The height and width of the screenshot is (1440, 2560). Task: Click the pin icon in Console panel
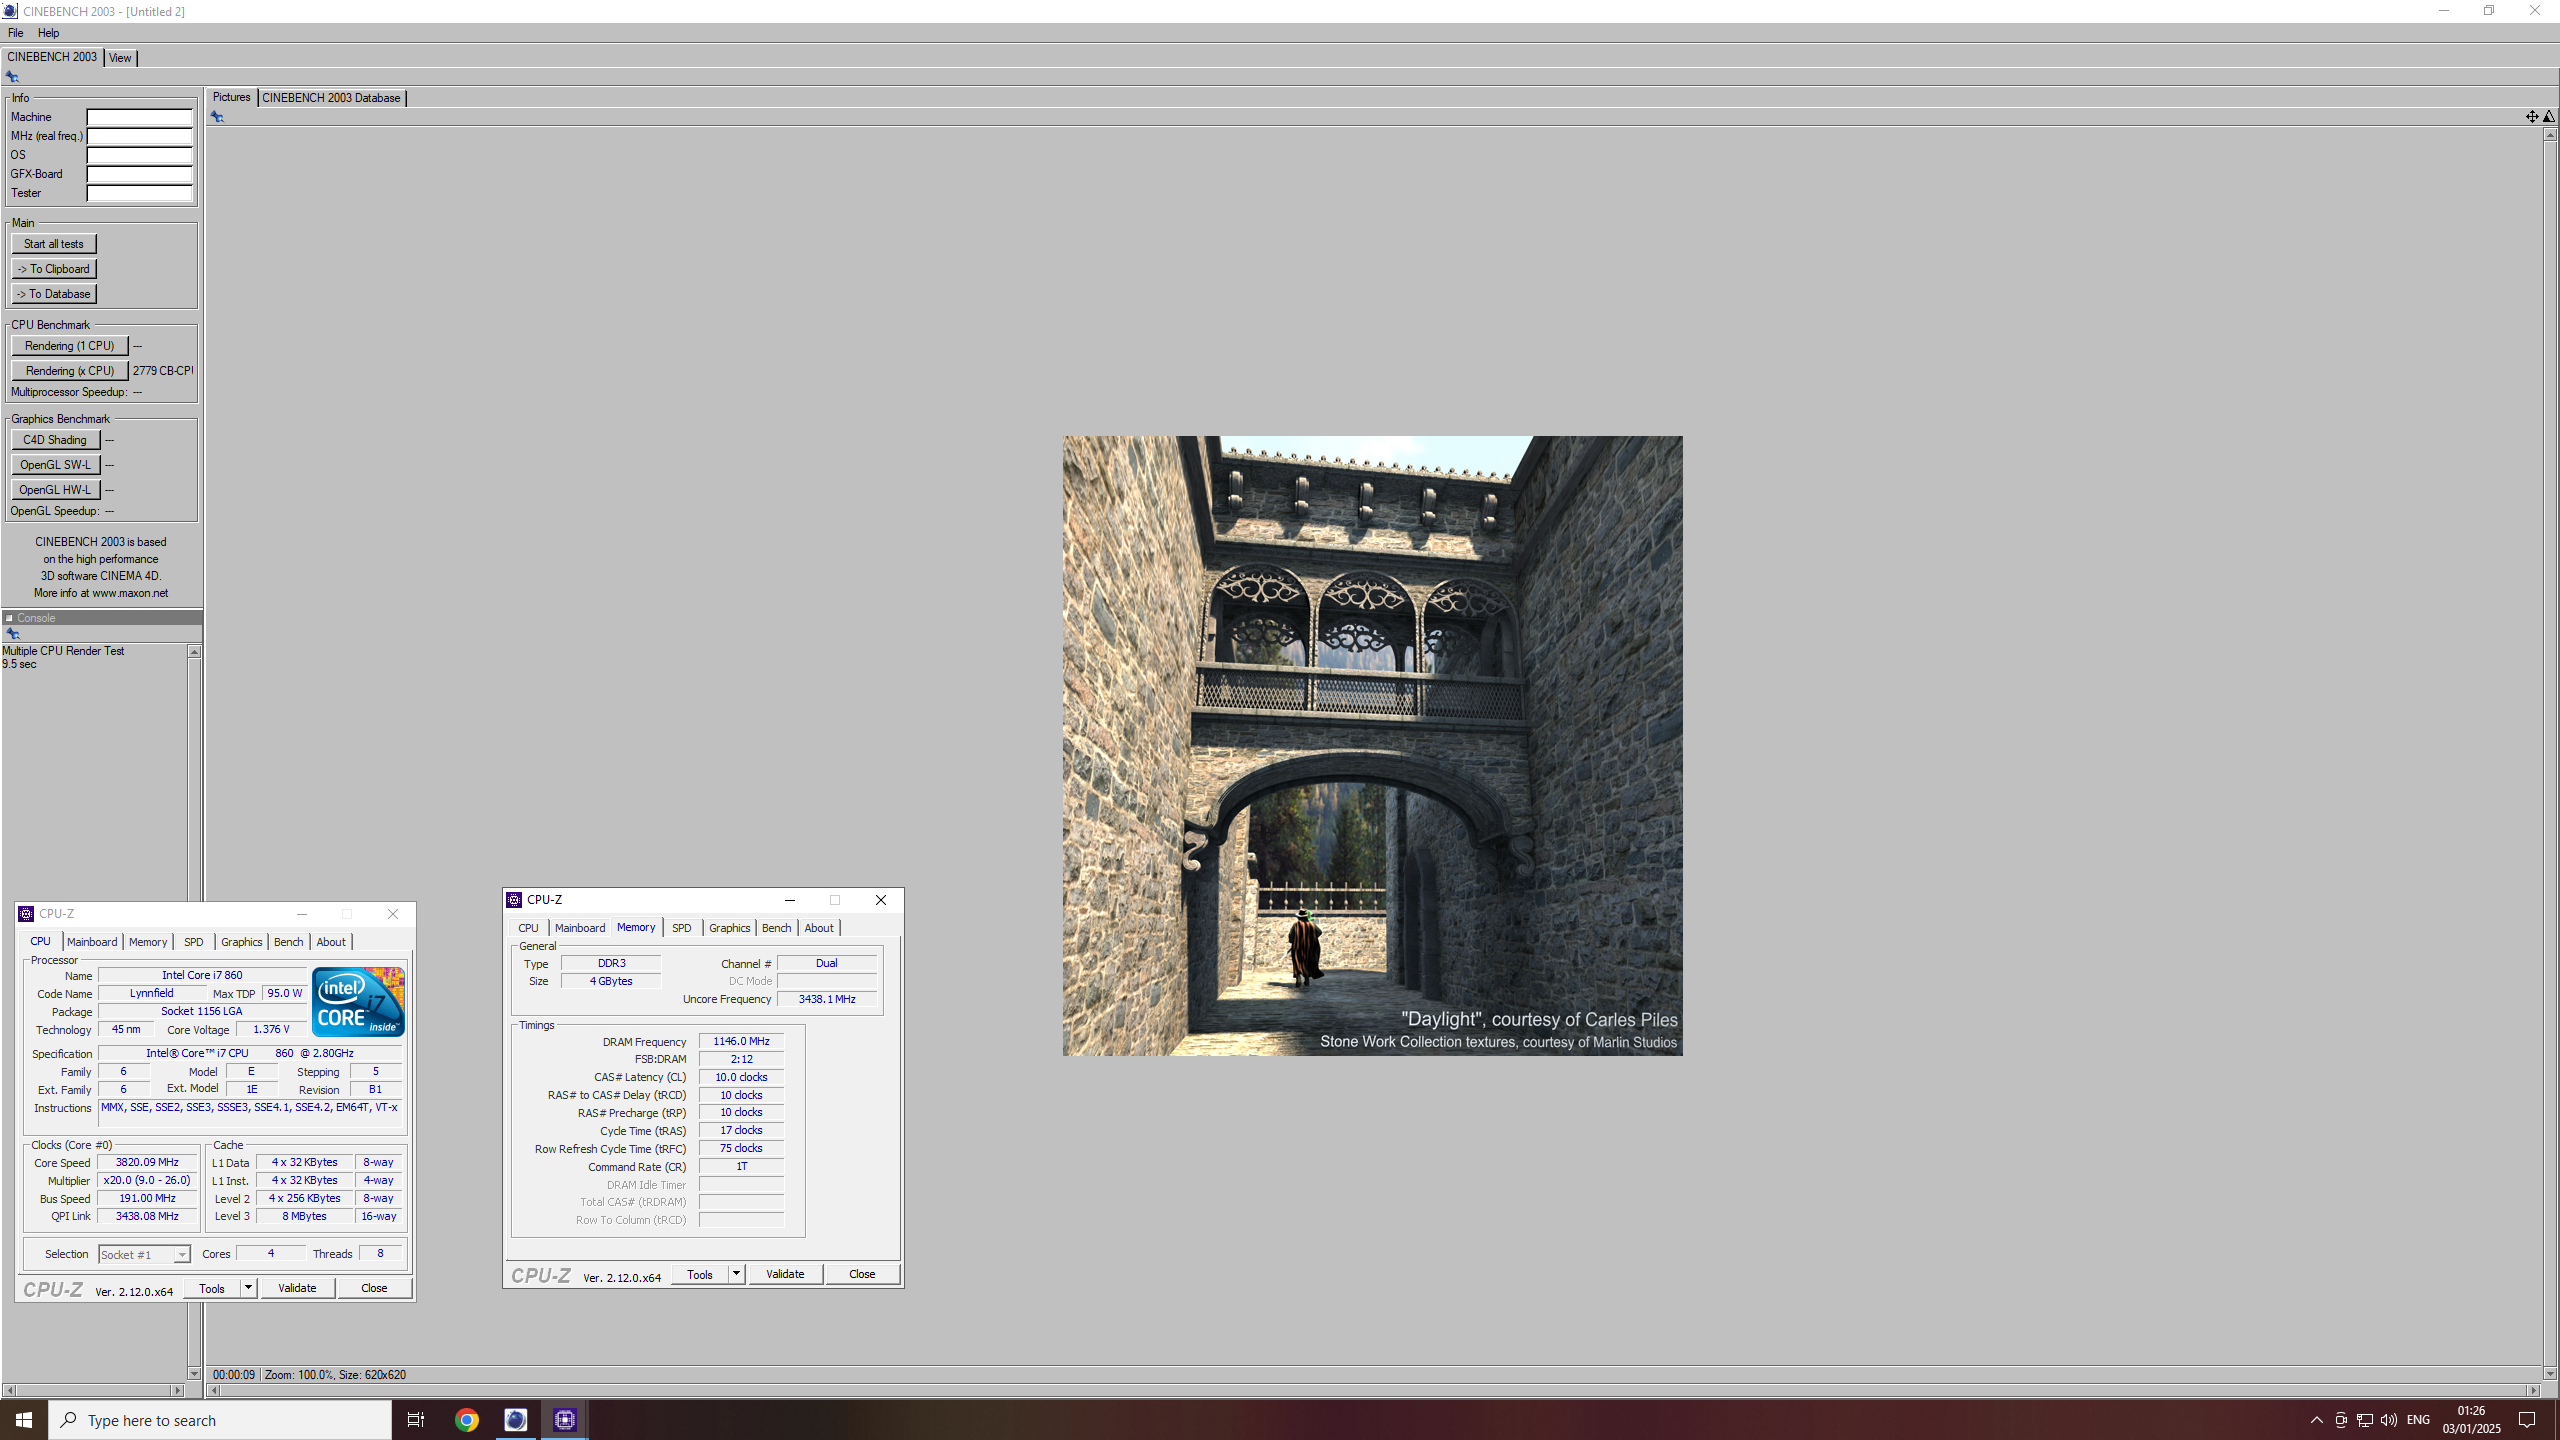(x=13, y=634)
